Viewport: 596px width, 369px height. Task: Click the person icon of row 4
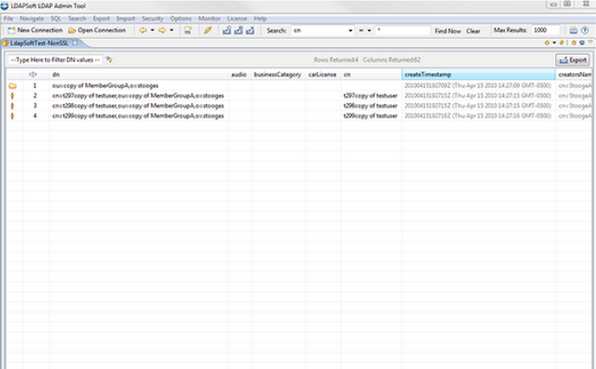[x=12, y=116]
